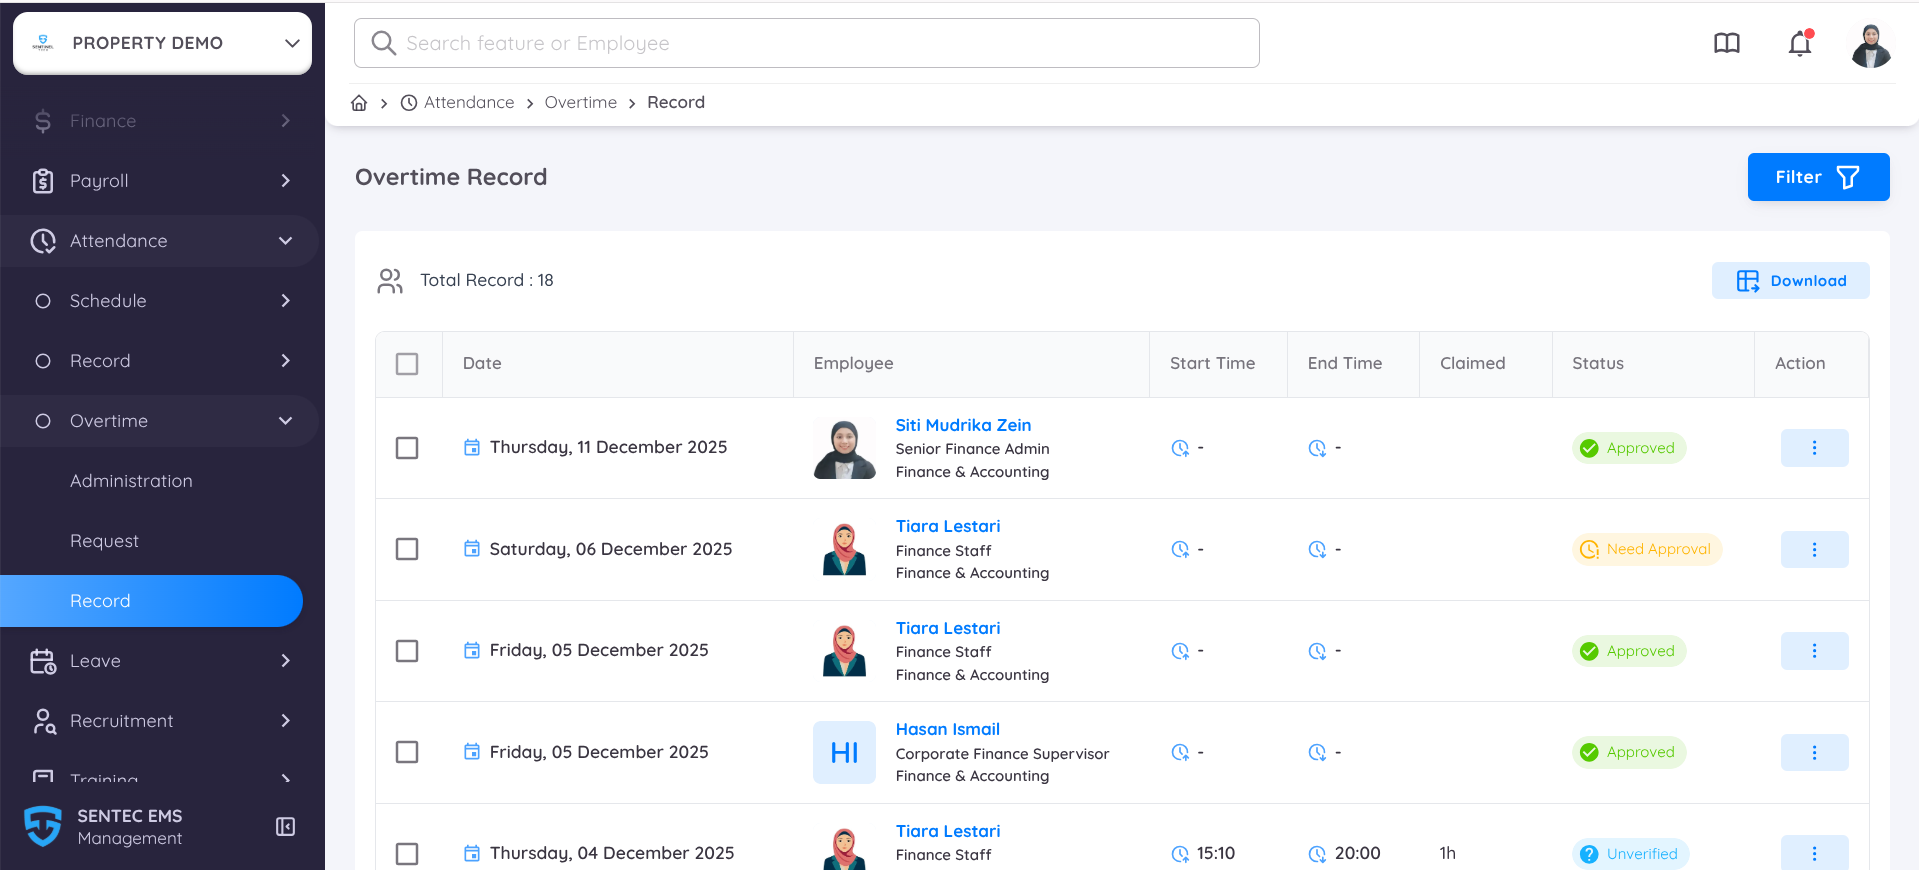Open the PROPERTY DEMO company dropdown

(x=162, y=43)
